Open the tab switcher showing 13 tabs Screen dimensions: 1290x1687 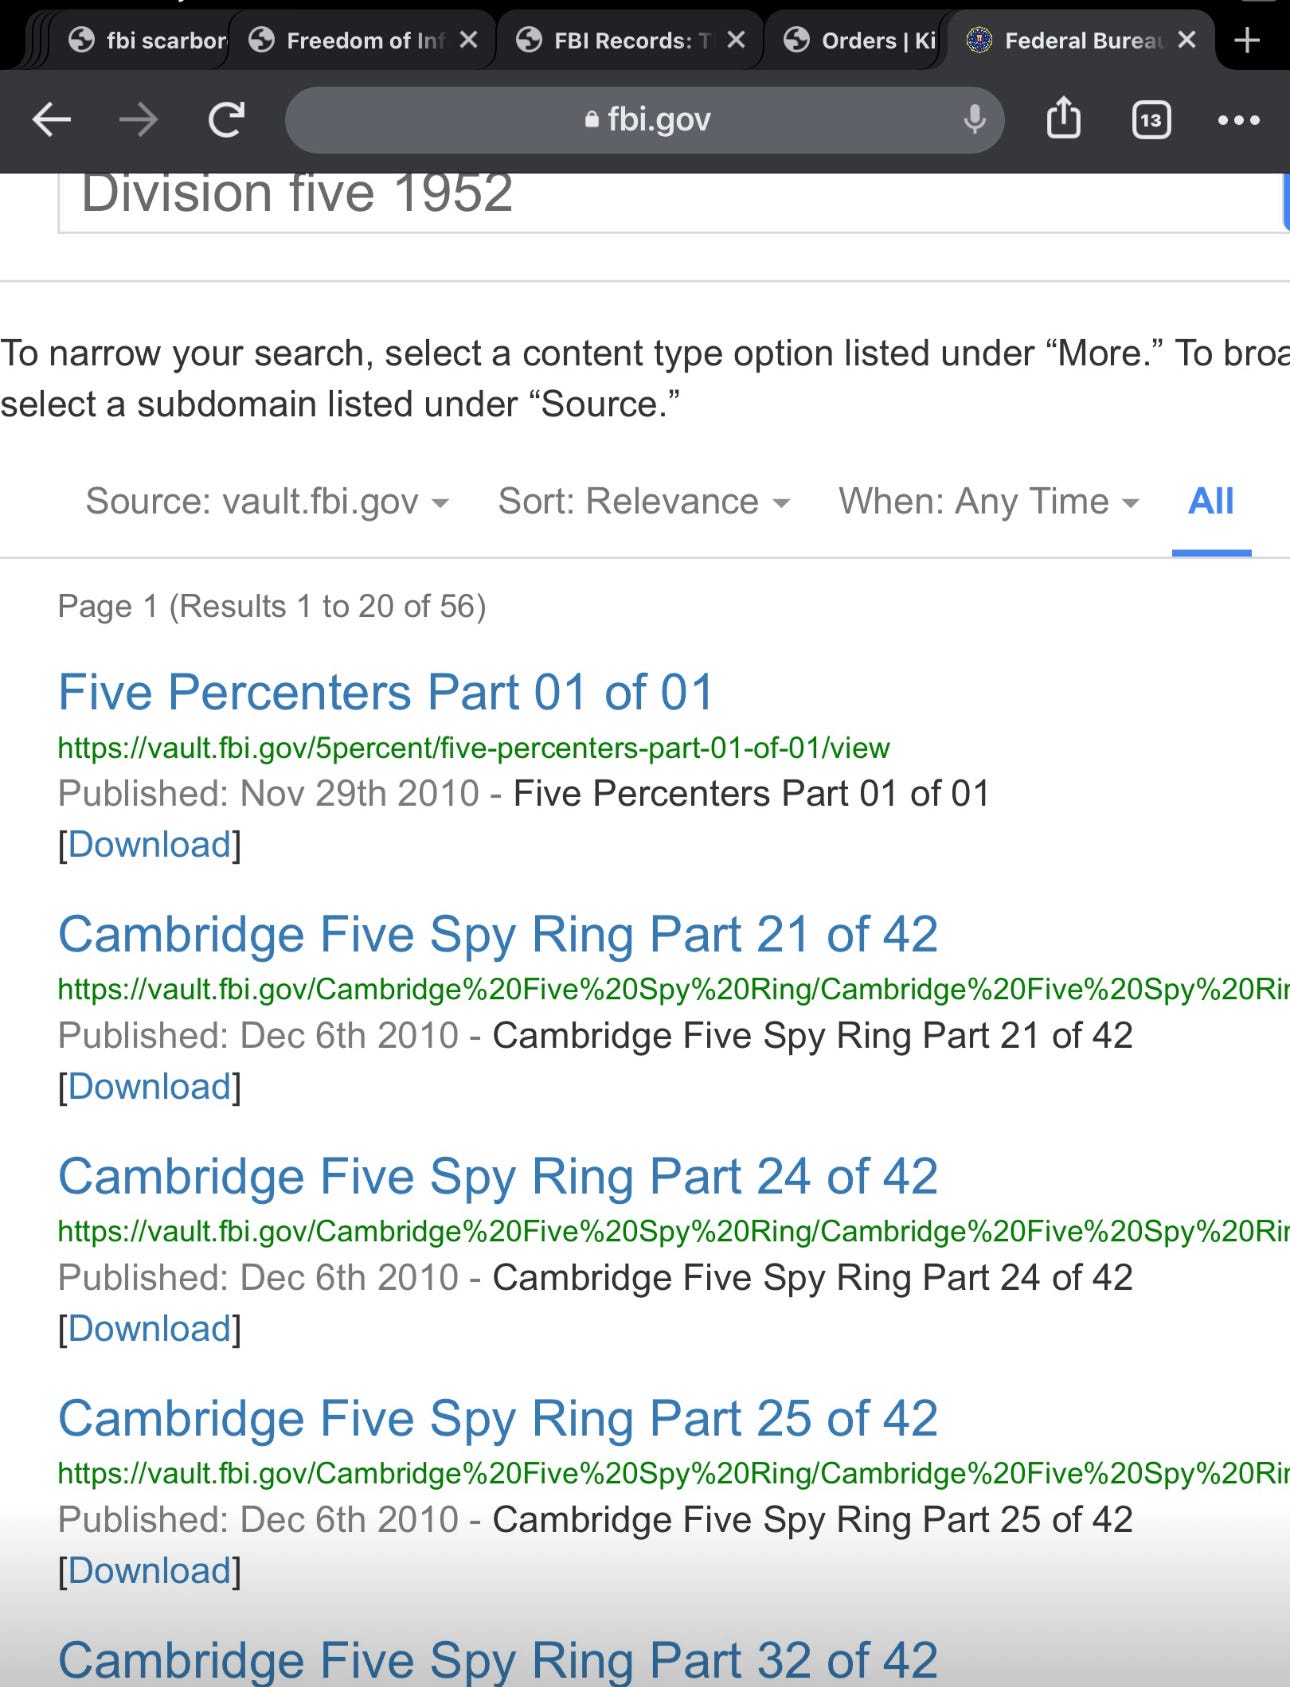[1151, 120]
